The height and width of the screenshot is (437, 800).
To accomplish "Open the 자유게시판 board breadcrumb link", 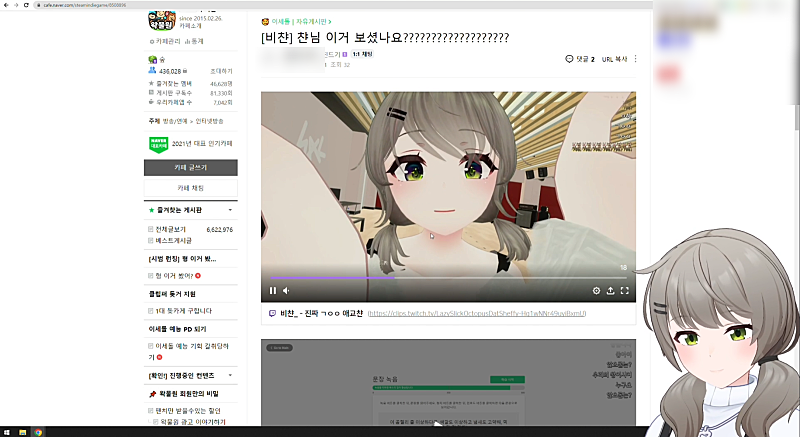I will click(x=311, y=22).
